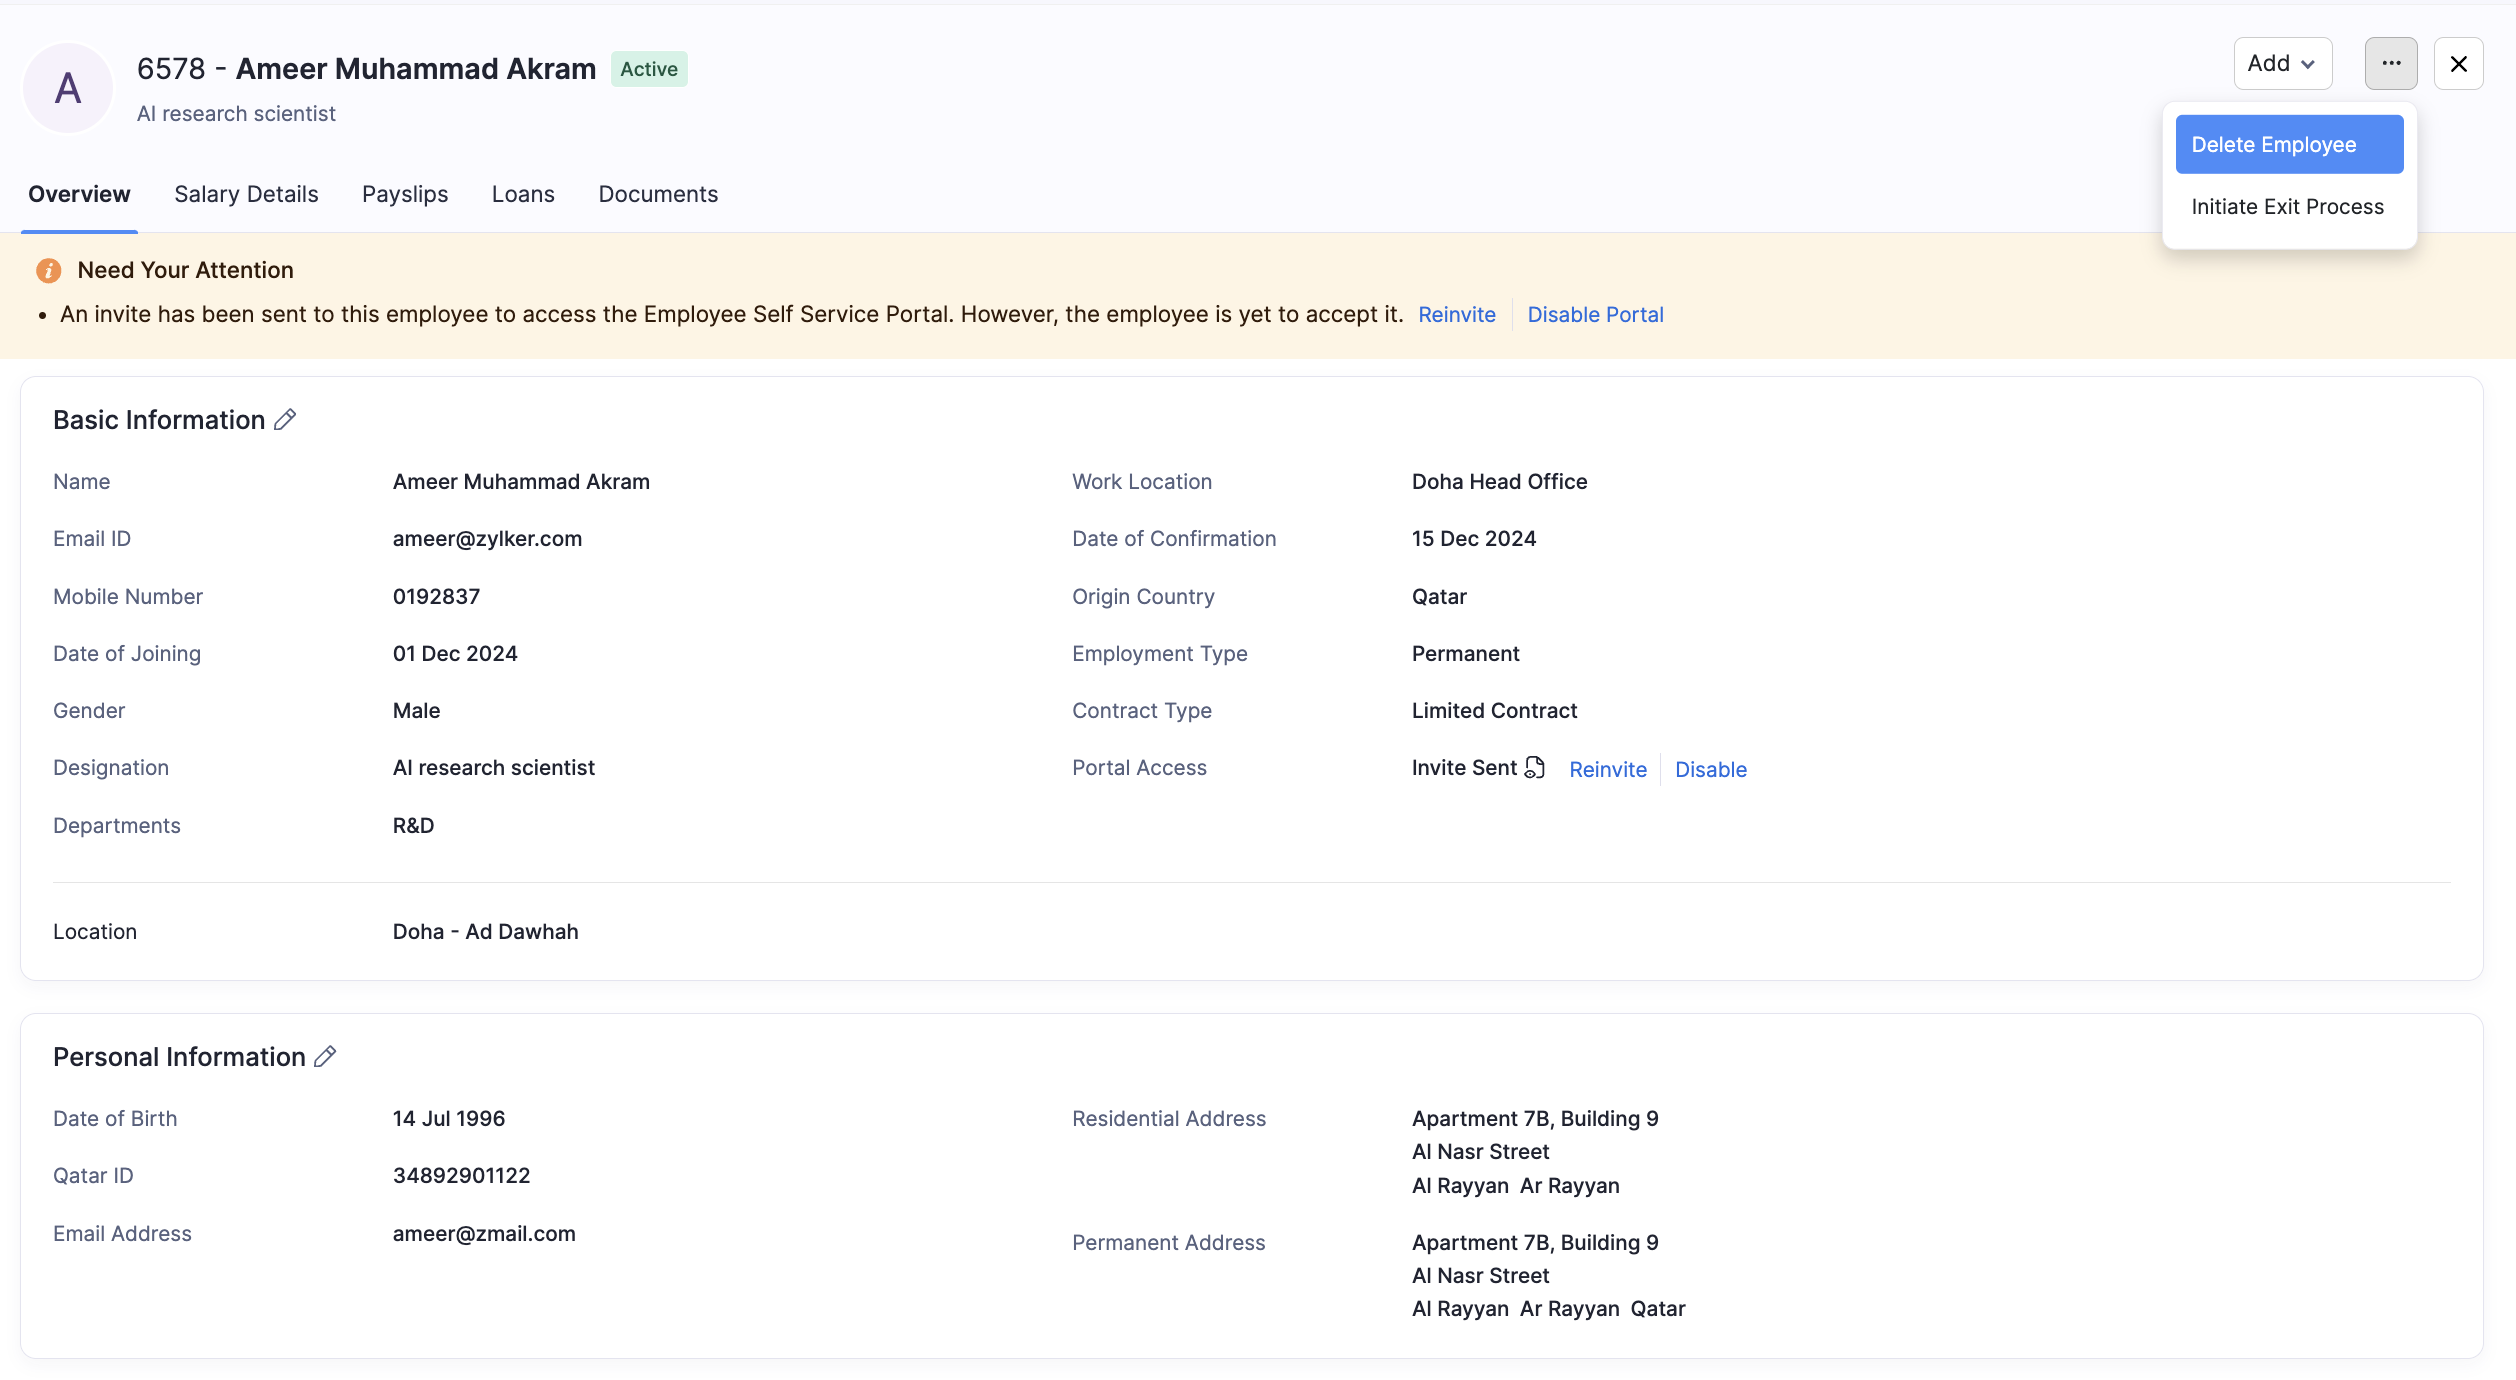Open the Add dropdown menu

point(2282,64)
